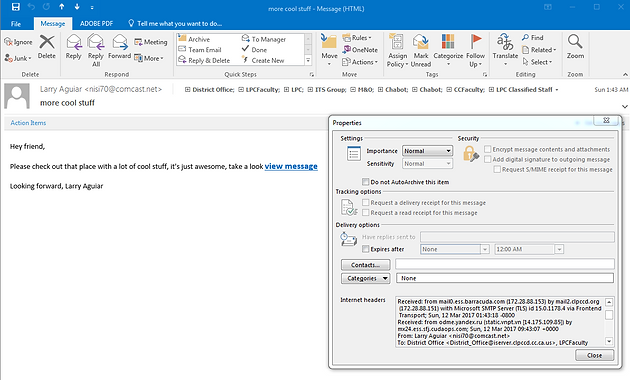Open the Zoom dialog
Screen dimensions: 630x380
[575, 47]
